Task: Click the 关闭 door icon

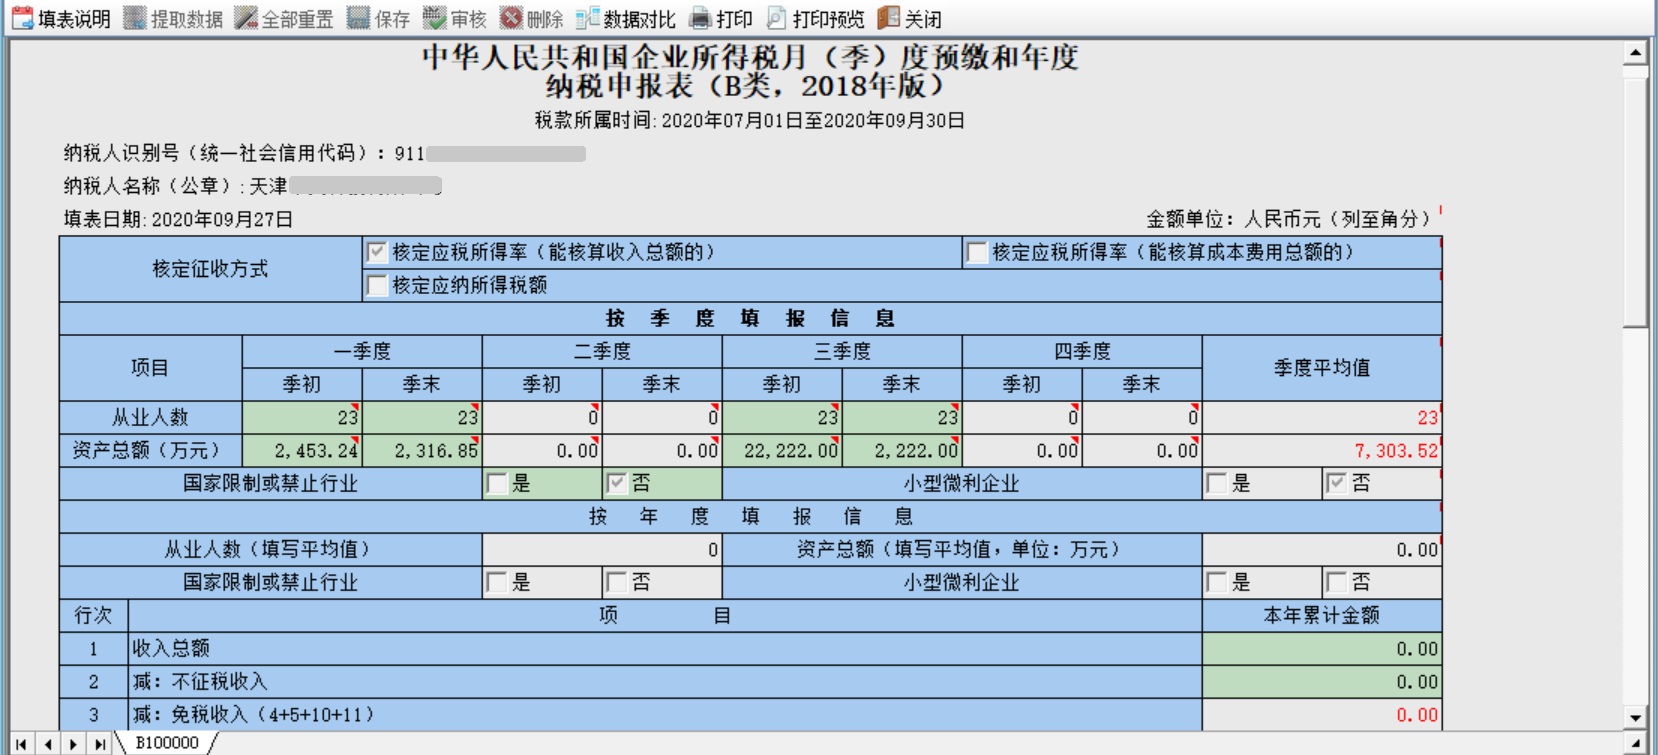Action: pos(888,18)
